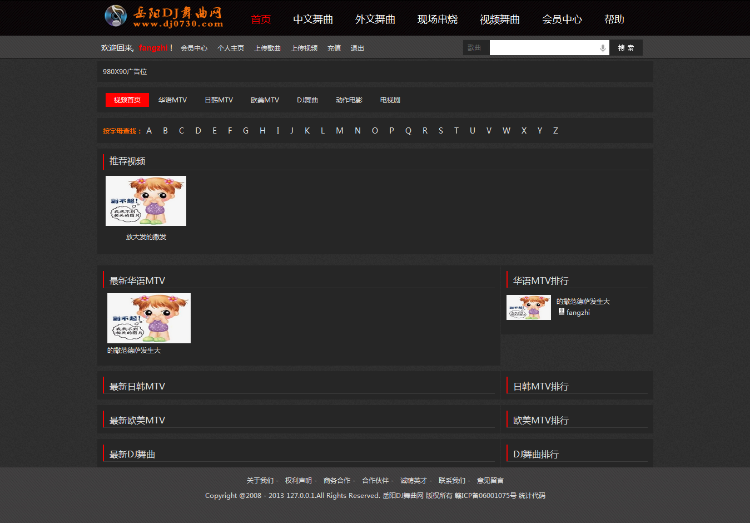Open the 最新华语MTV cartoon girl thumbnail
The image size is (750, 523).
pos(149,318)
